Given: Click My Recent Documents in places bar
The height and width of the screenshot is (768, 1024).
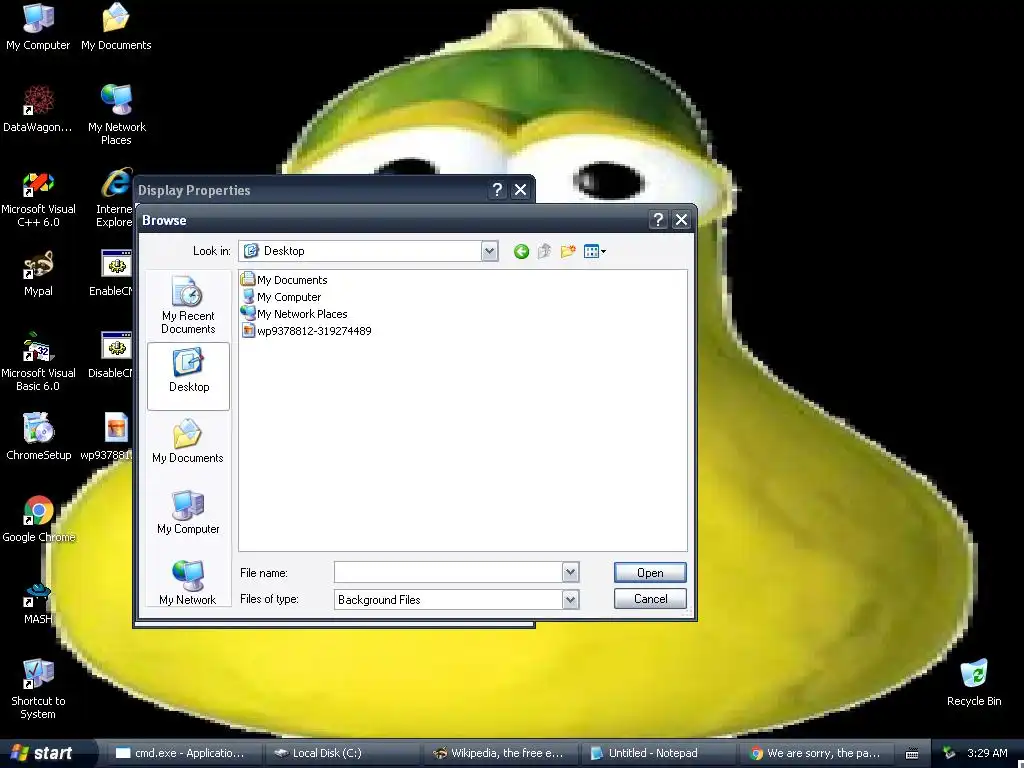Looking at the screenshot, I should pos(188,306).
